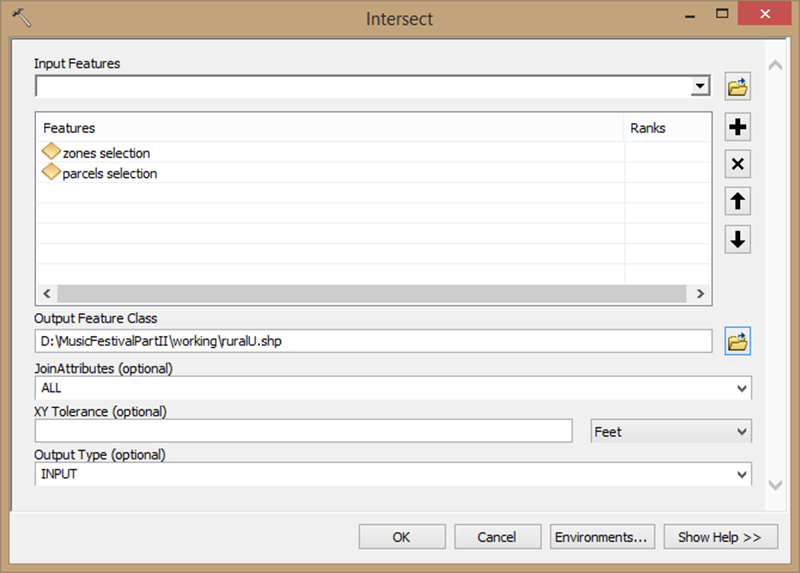
Task: Browse for input features folder icon
Action: click(738, 87)
